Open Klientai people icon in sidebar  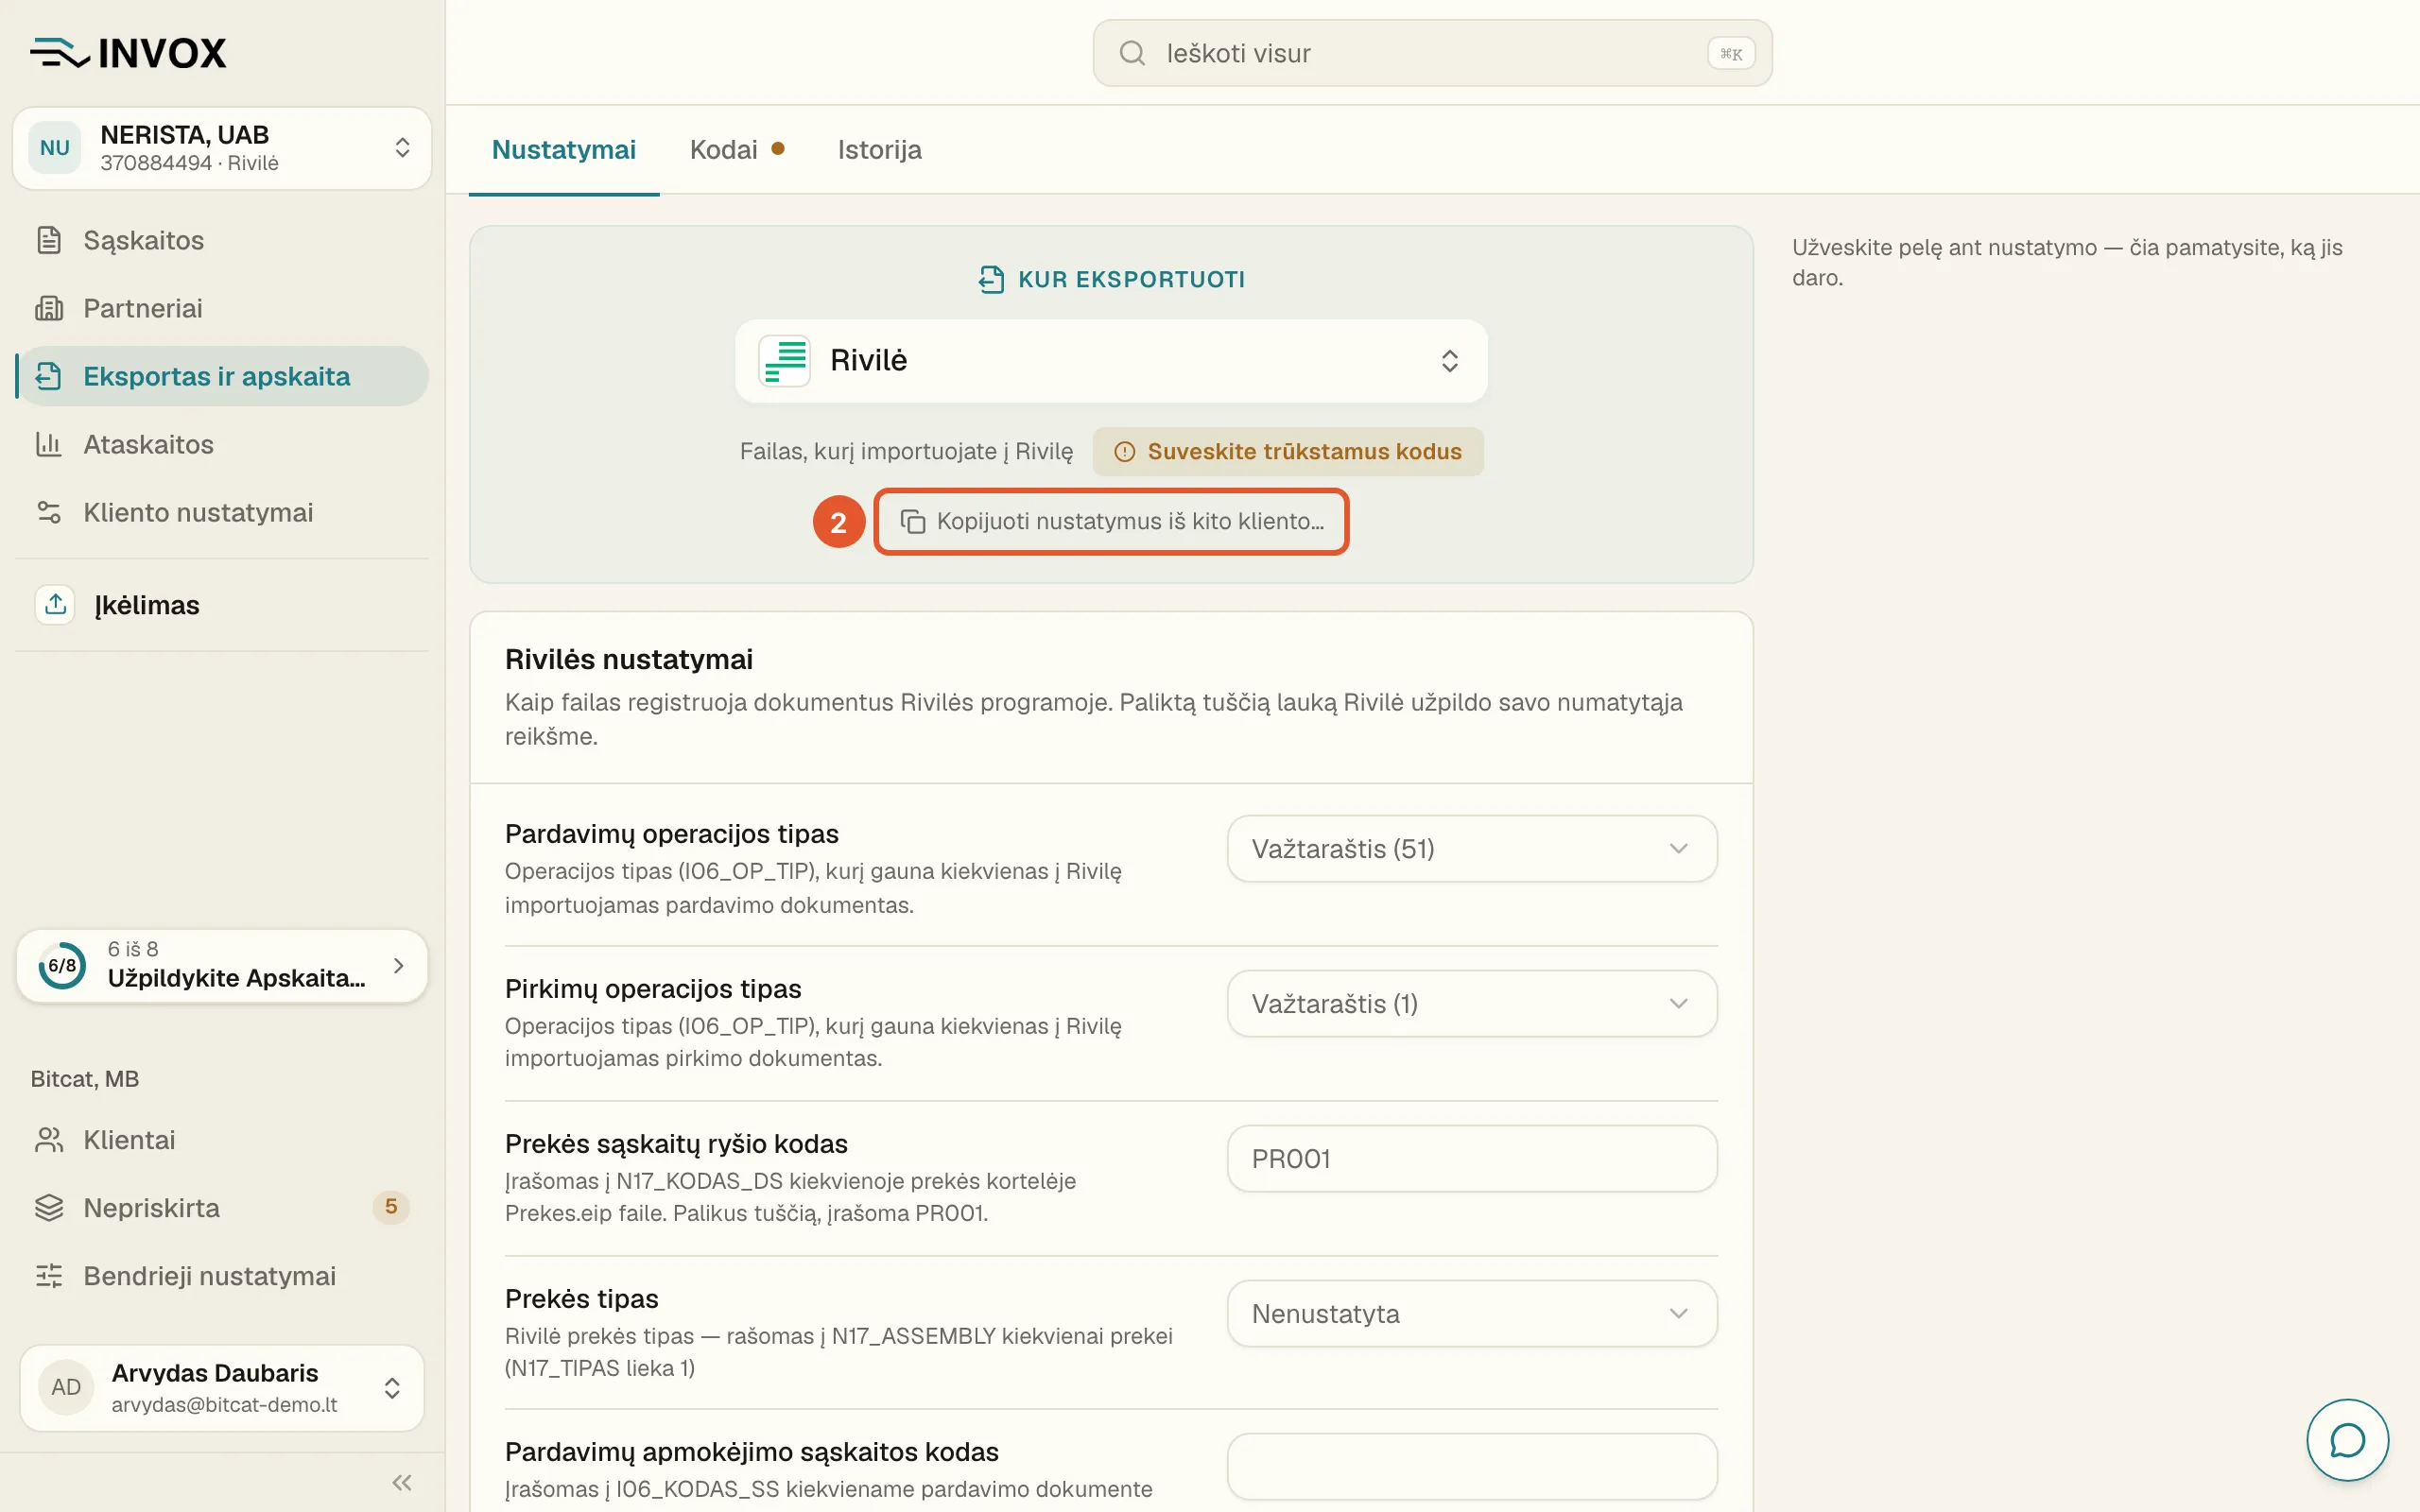tap(49, 1140)
